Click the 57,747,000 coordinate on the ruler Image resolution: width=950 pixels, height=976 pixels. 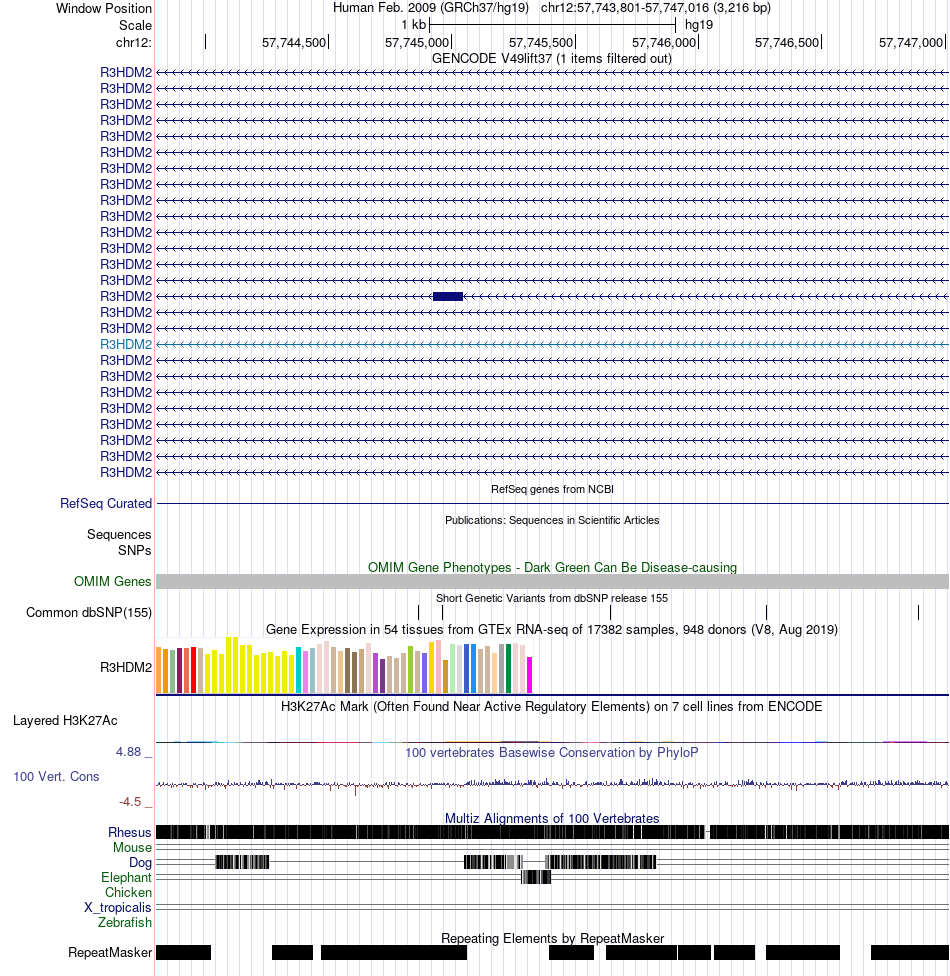tap(911, 42)
